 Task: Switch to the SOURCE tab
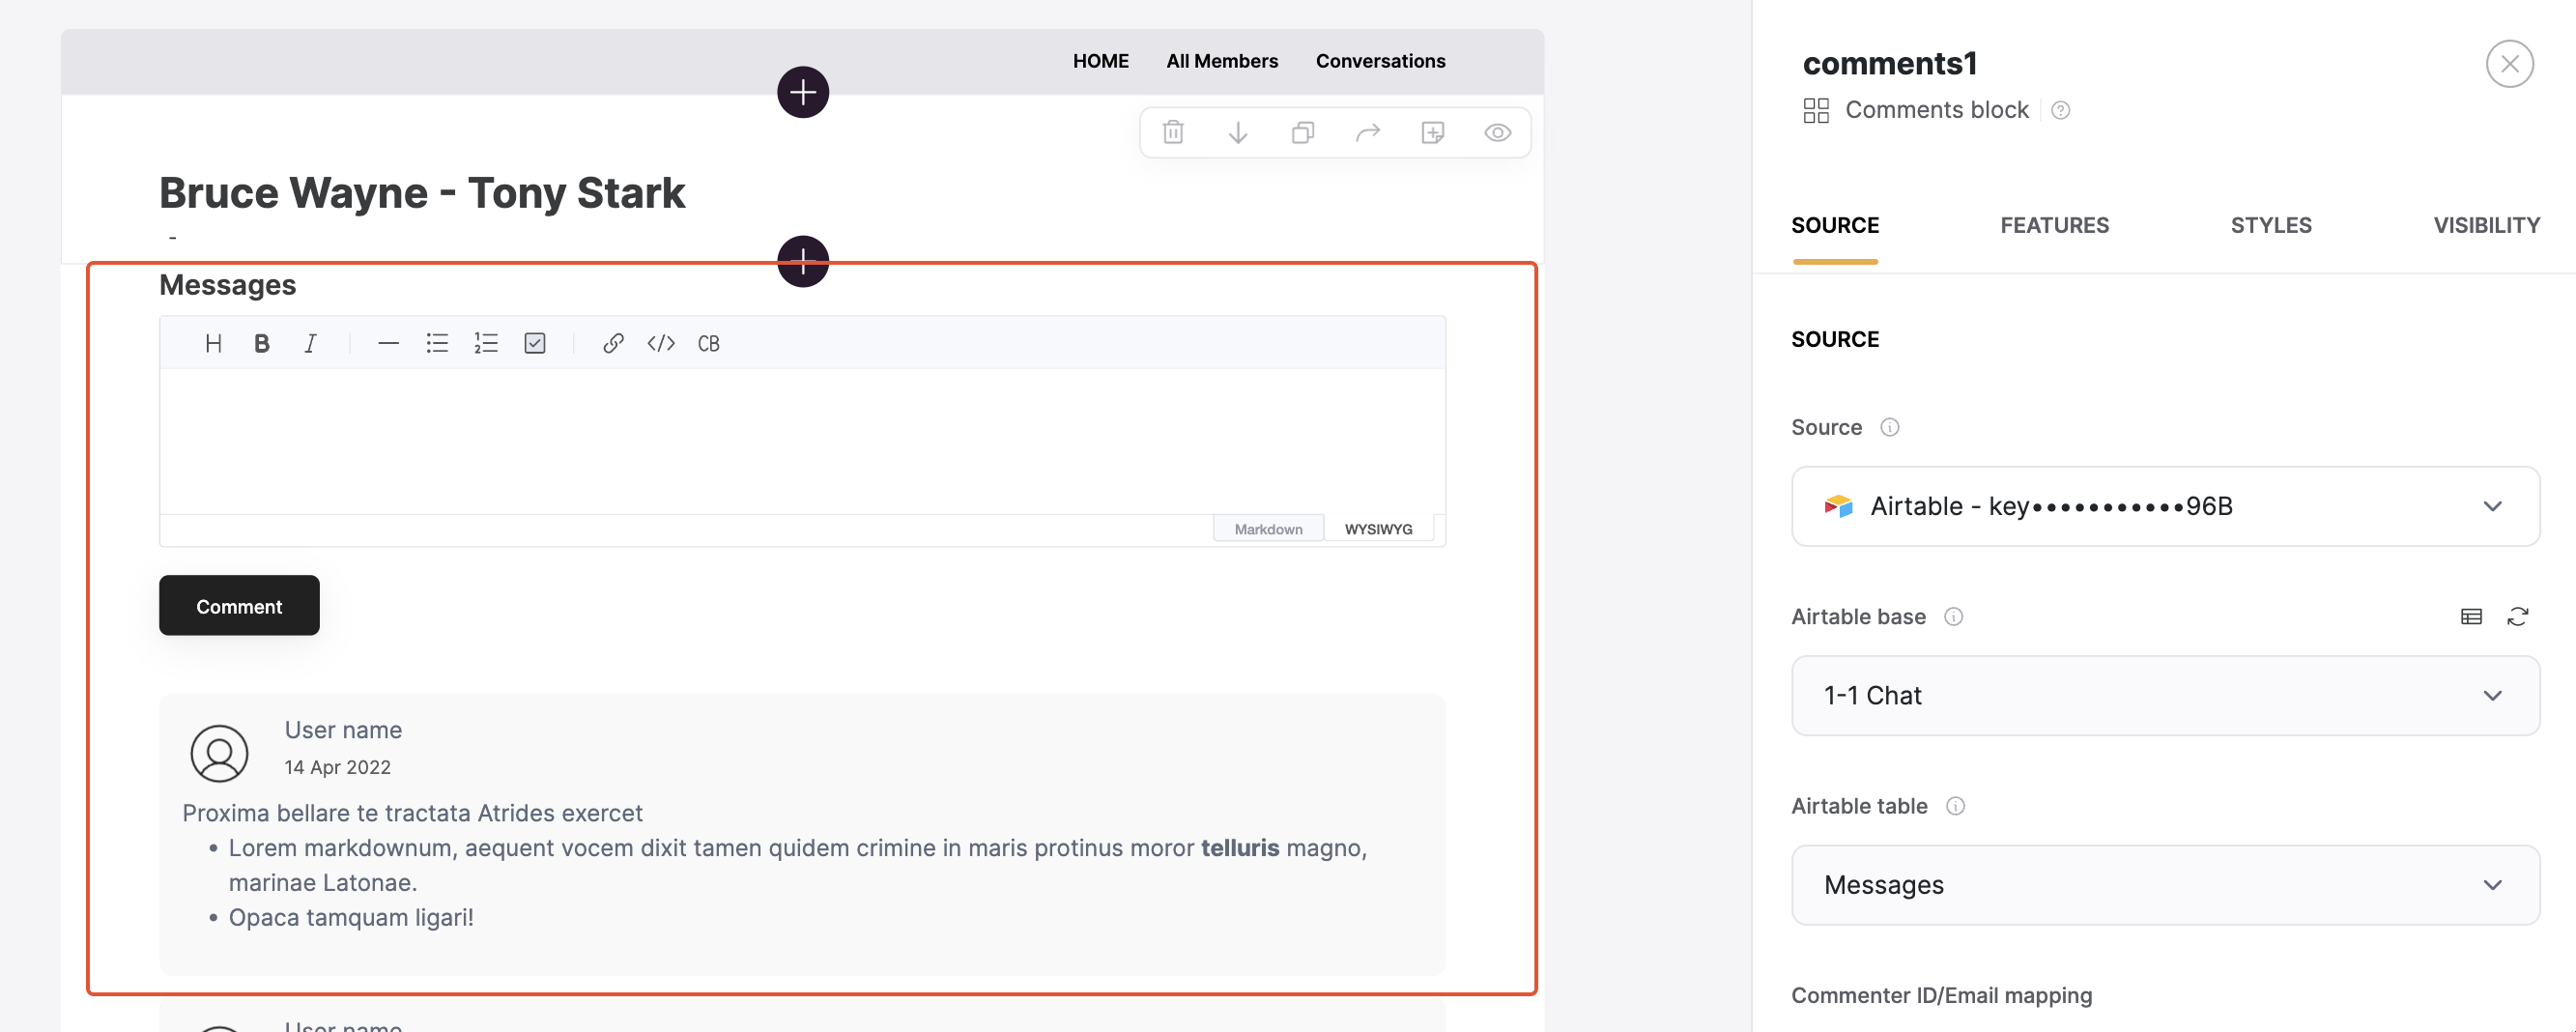pos(1835,225)
